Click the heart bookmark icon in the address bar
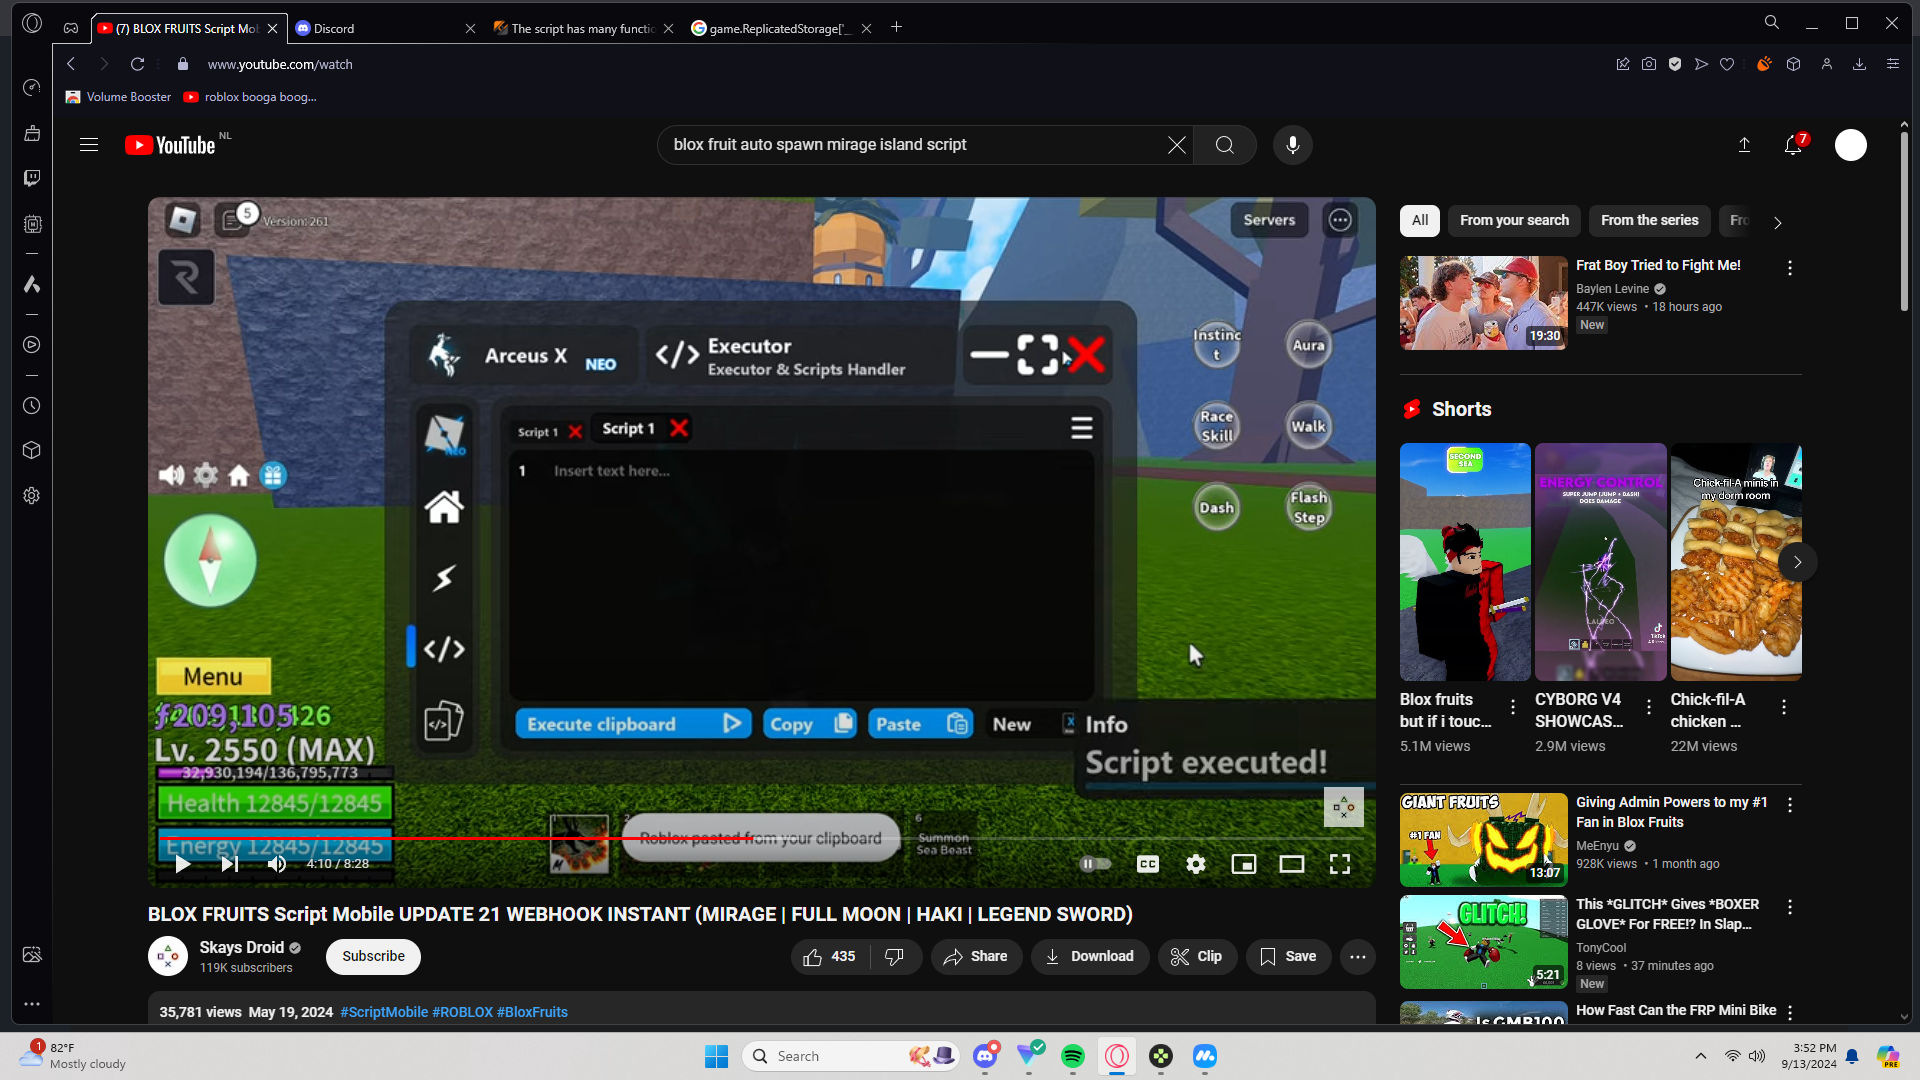 click(x=1727, y=64)
